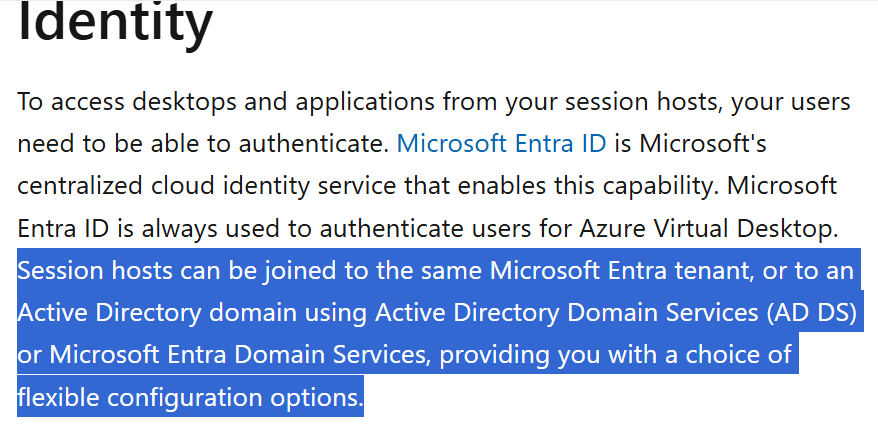Open the Microsoft Entra ID link

(x=501, y=144)
